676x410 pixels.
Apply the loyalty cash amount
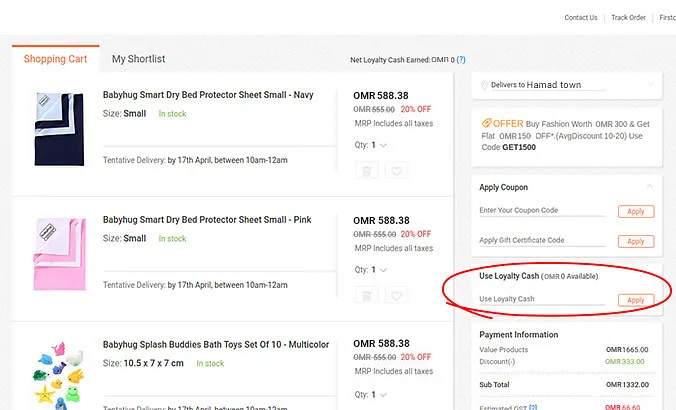pos(636,300)
